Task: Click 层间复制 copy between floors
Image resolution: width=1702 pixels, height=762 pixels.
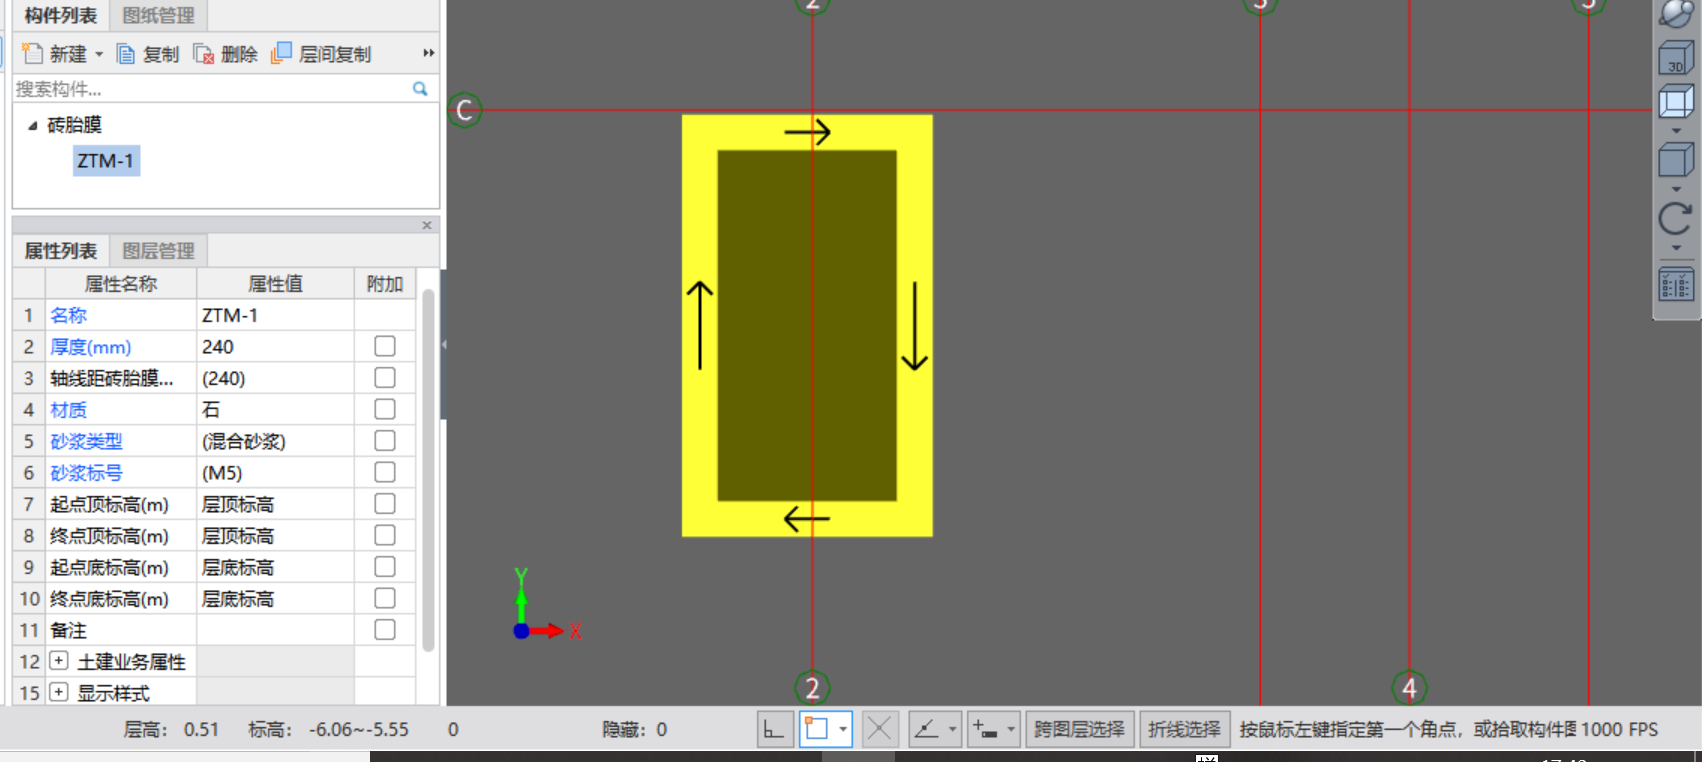Action: click(x=321, y=54)
